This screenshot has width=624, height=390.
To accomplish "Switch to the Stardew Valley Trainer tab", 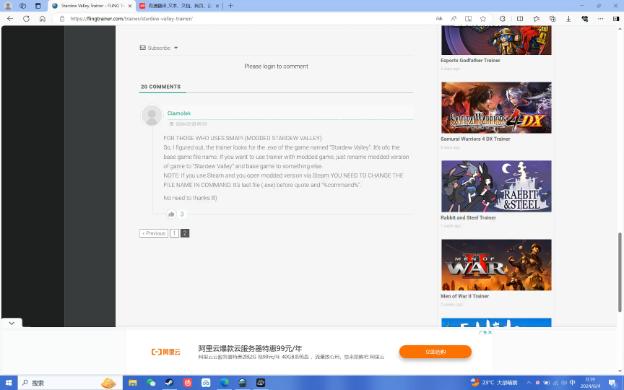I will click(x=92, y=6).
